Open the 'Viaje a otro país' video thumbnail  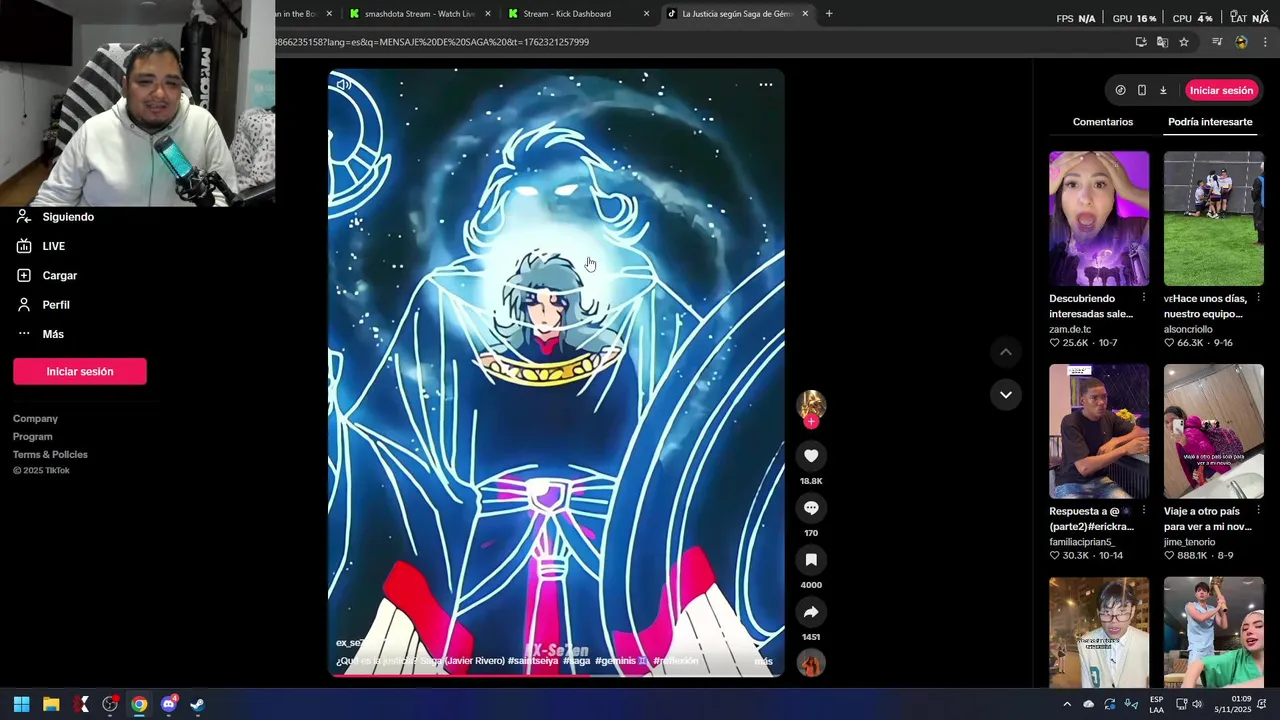(x=1214, y=431)
